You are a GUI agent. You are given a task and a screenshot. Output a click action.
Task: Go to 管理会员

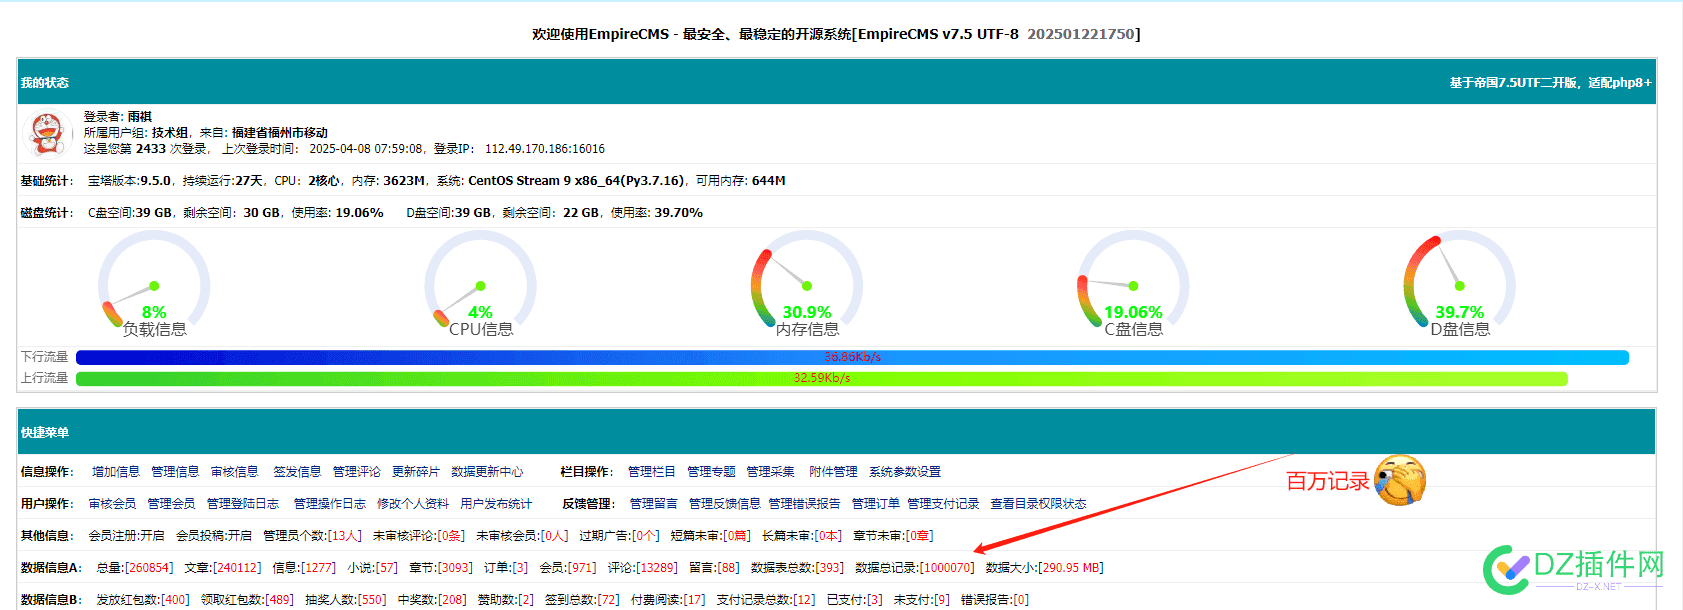(171, 504)
